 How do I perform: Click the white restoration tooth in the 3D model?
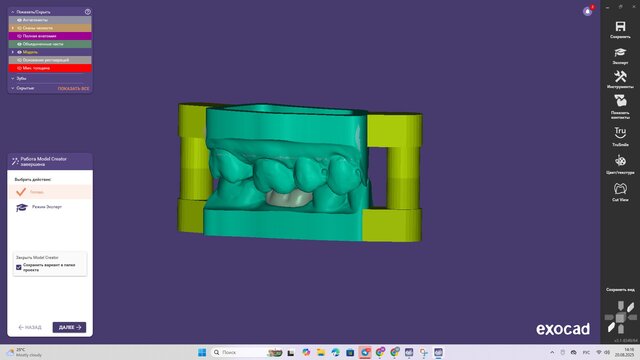pyautogui.click(x=289, y=199)
